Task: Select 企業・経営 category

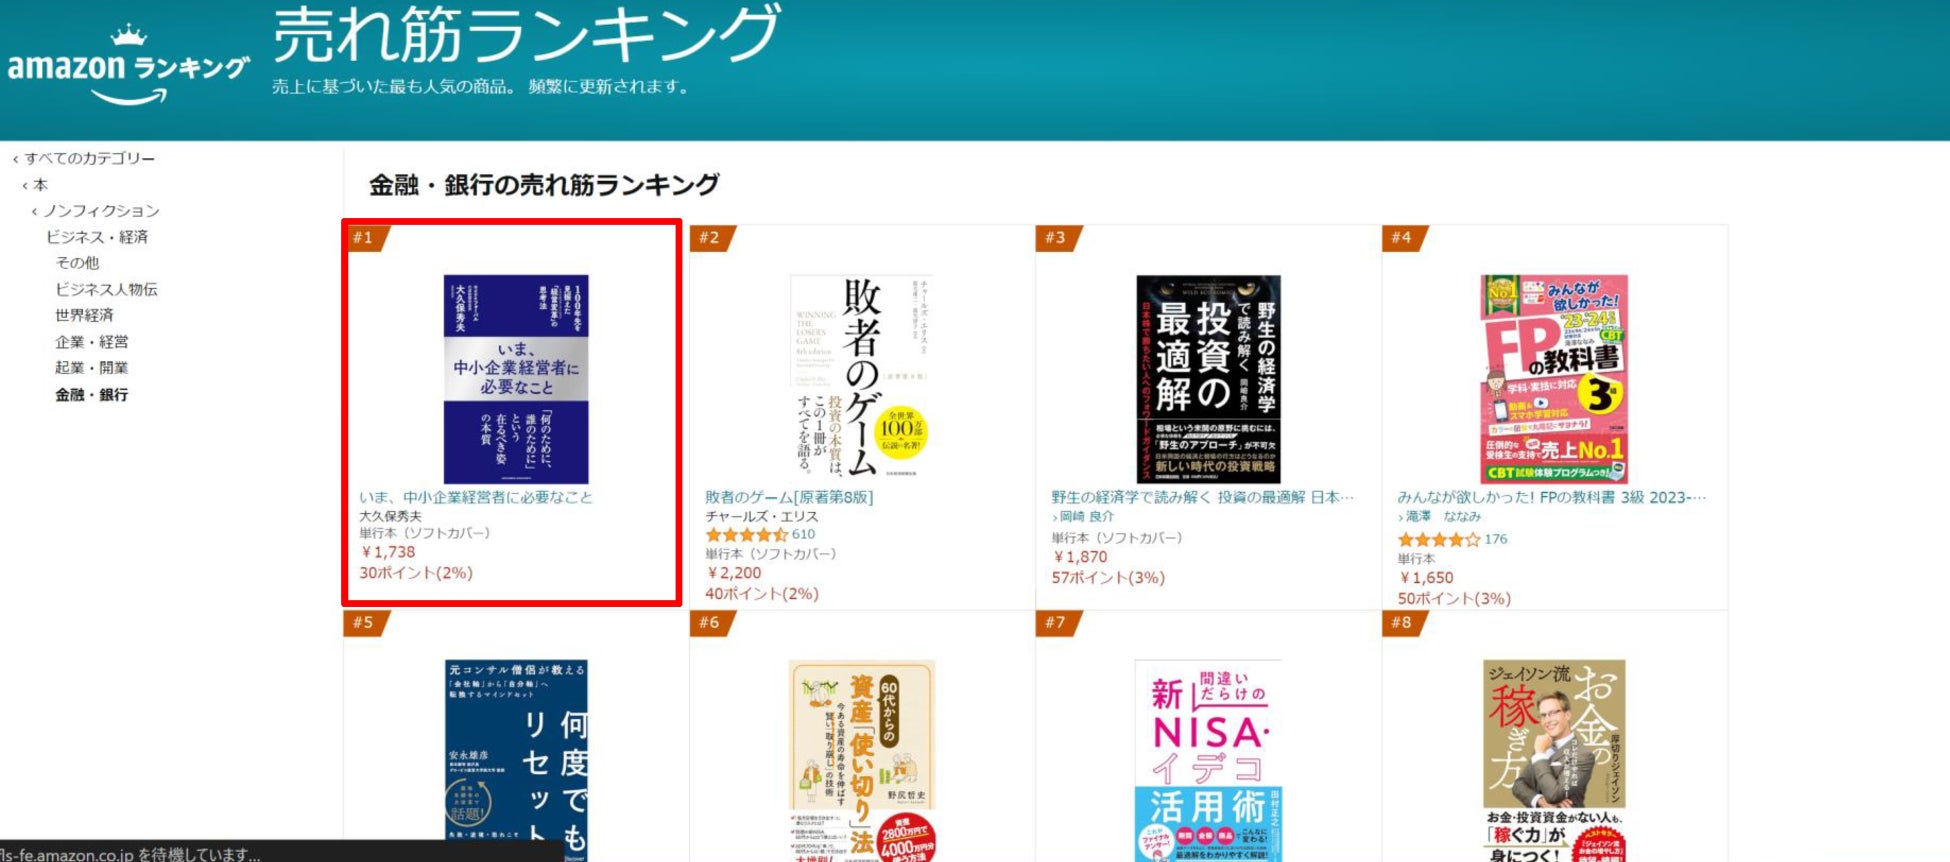Action: tap(91, 342)
